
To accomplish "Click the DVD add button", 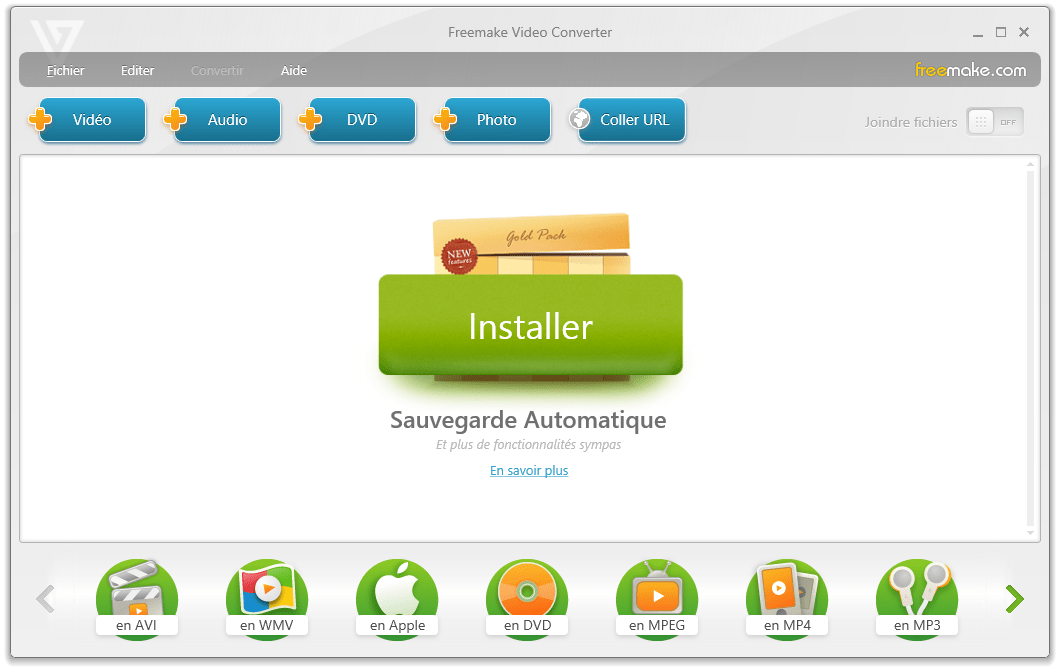I will tap(362, 120).
